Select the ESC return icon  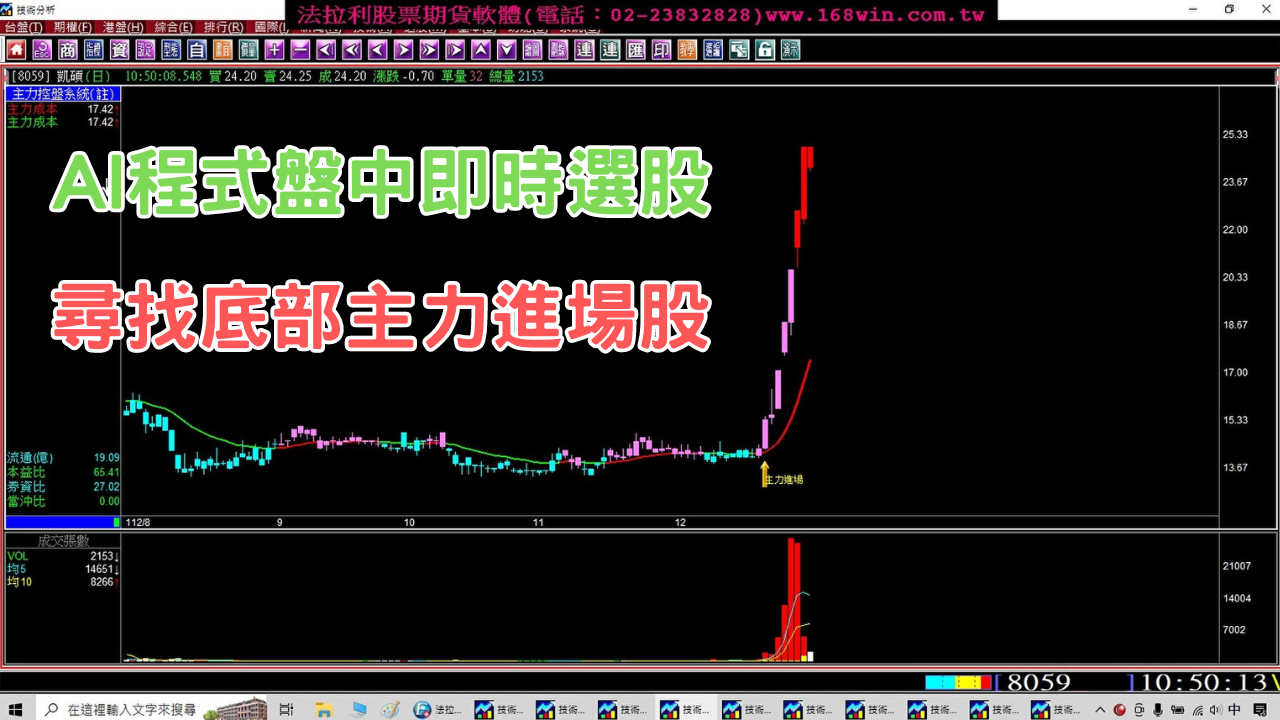40,49
